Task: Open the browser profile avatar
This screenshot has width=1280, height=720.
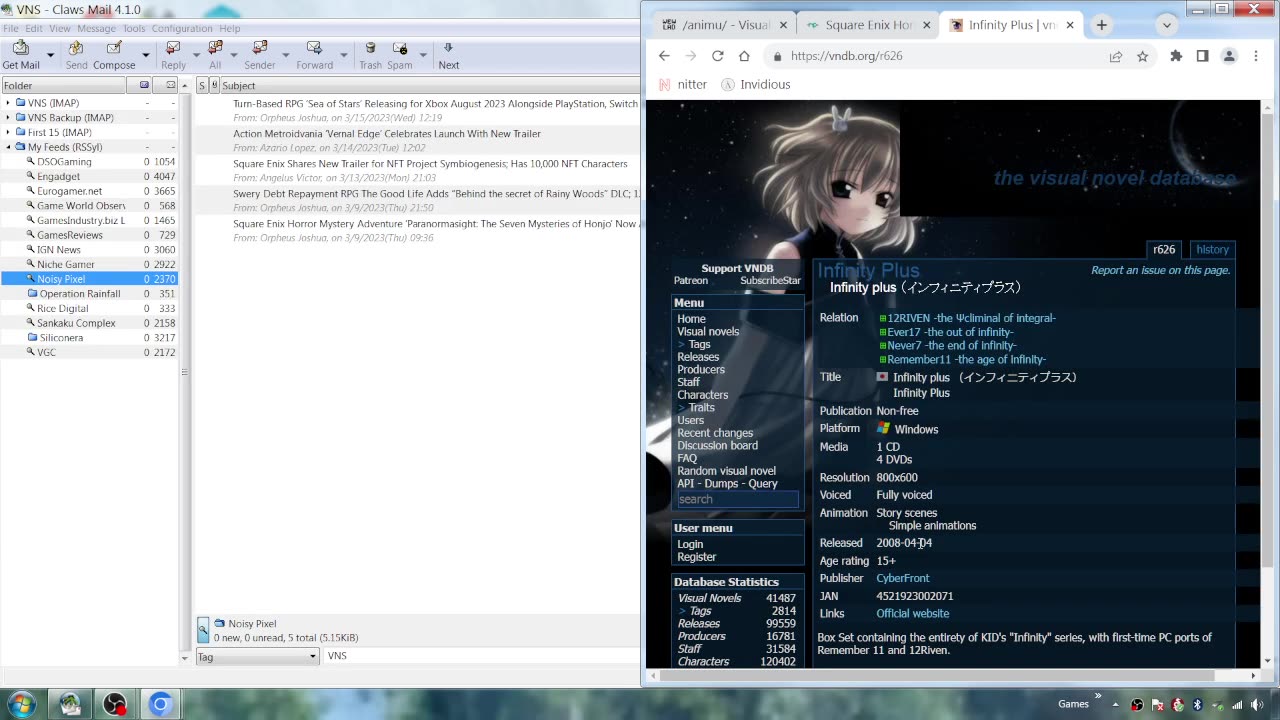Action: [1229, 56]
